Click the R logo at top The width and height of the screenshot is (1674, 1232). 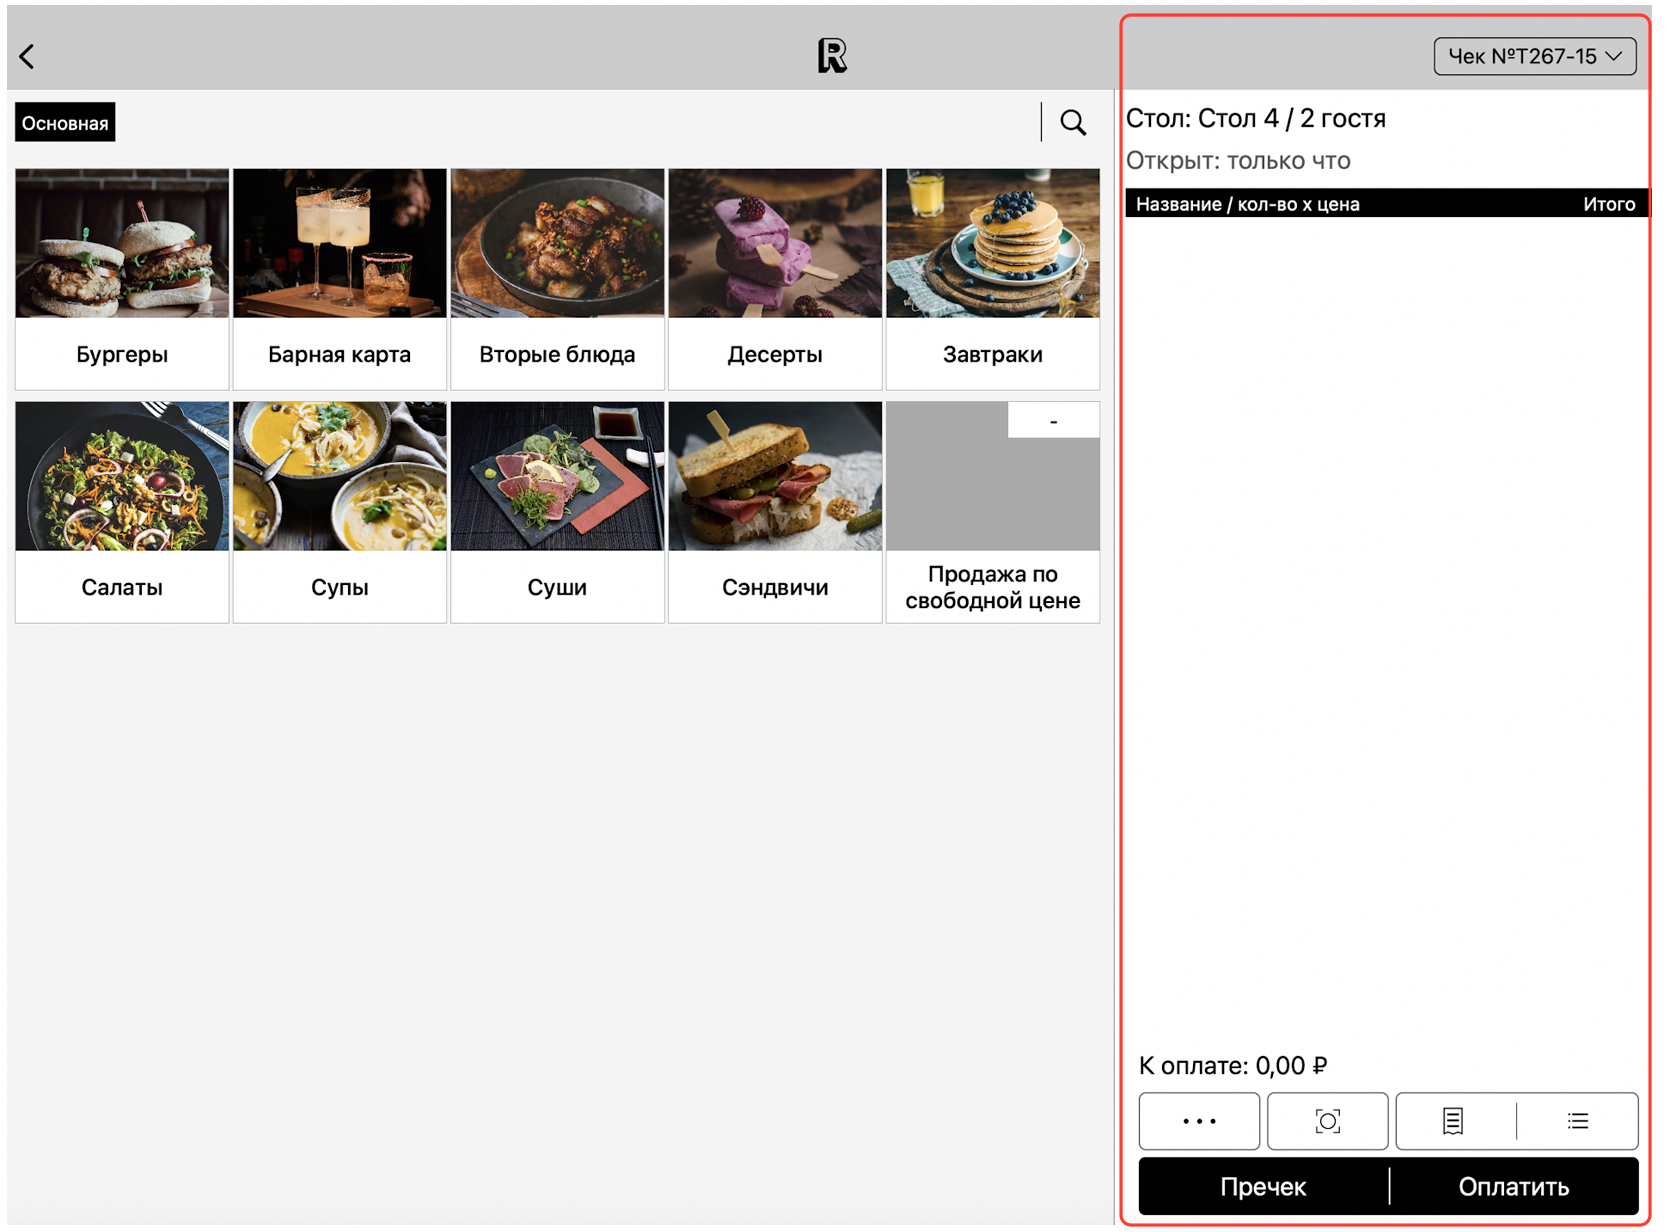coord(831,56)
